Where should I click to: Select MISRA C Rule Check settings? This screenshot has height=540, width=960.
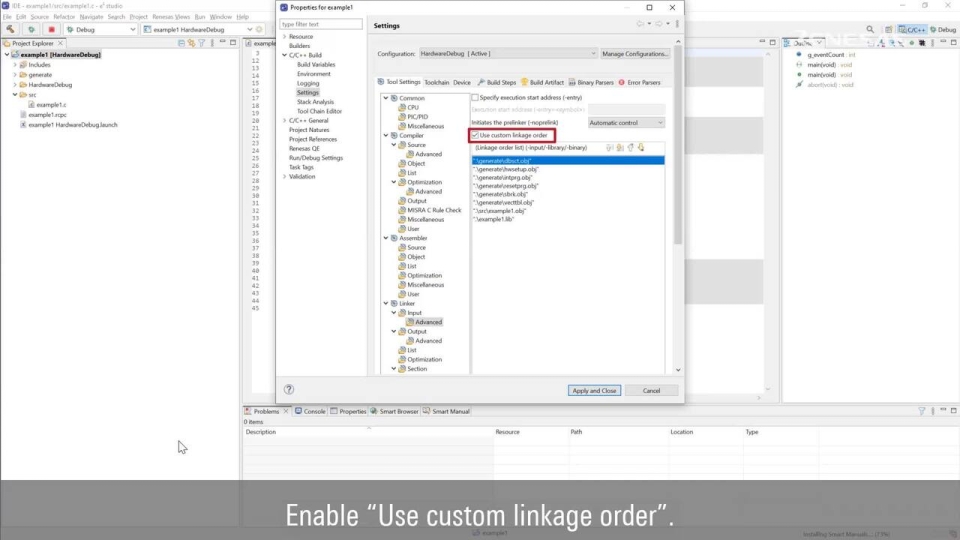[434, 210]
